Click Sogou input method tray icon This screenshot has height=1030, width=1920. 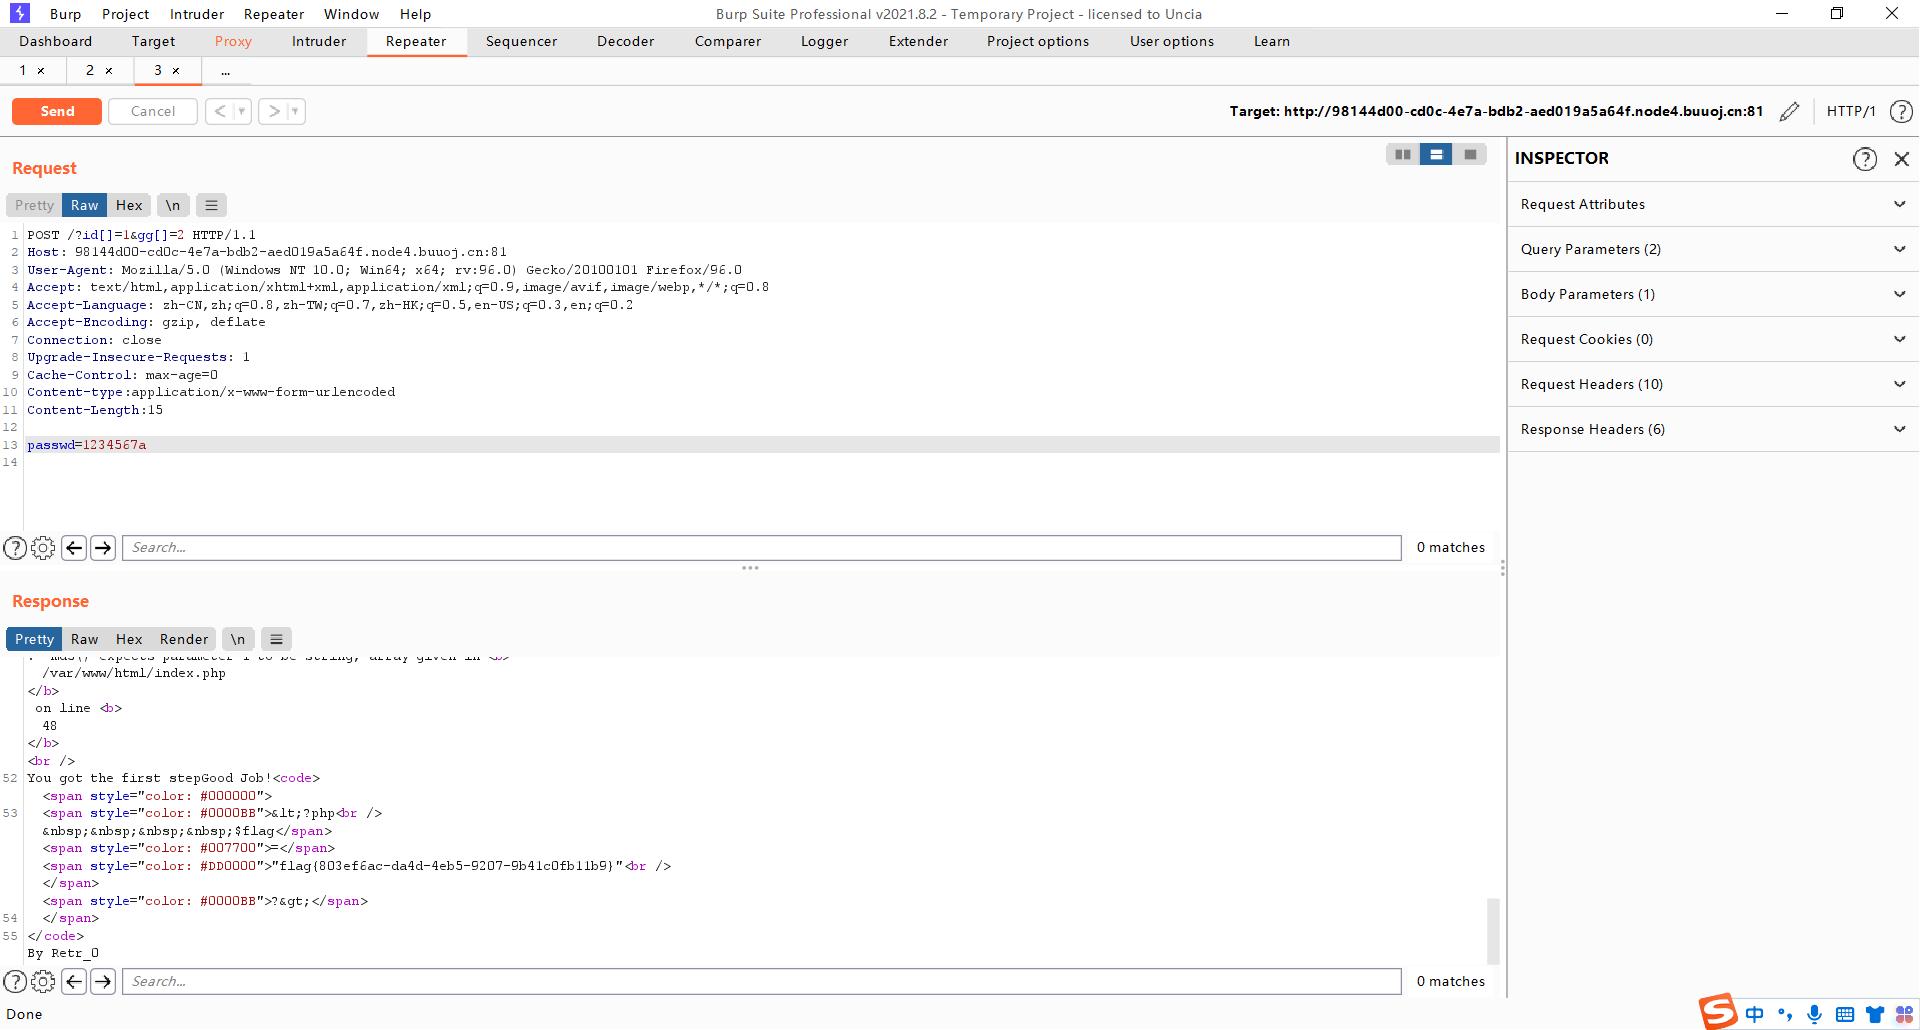1718,1011
